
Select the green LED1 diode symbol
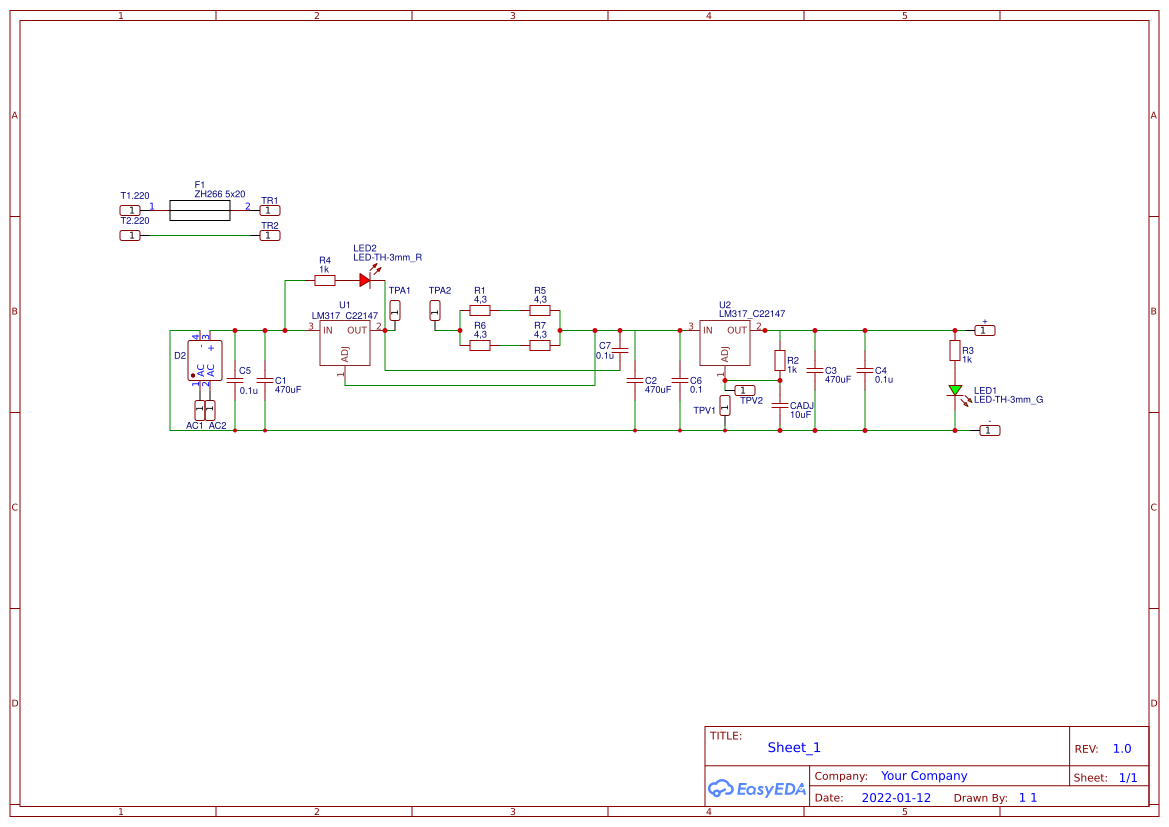pyautogui.click(x=956, y=392)
